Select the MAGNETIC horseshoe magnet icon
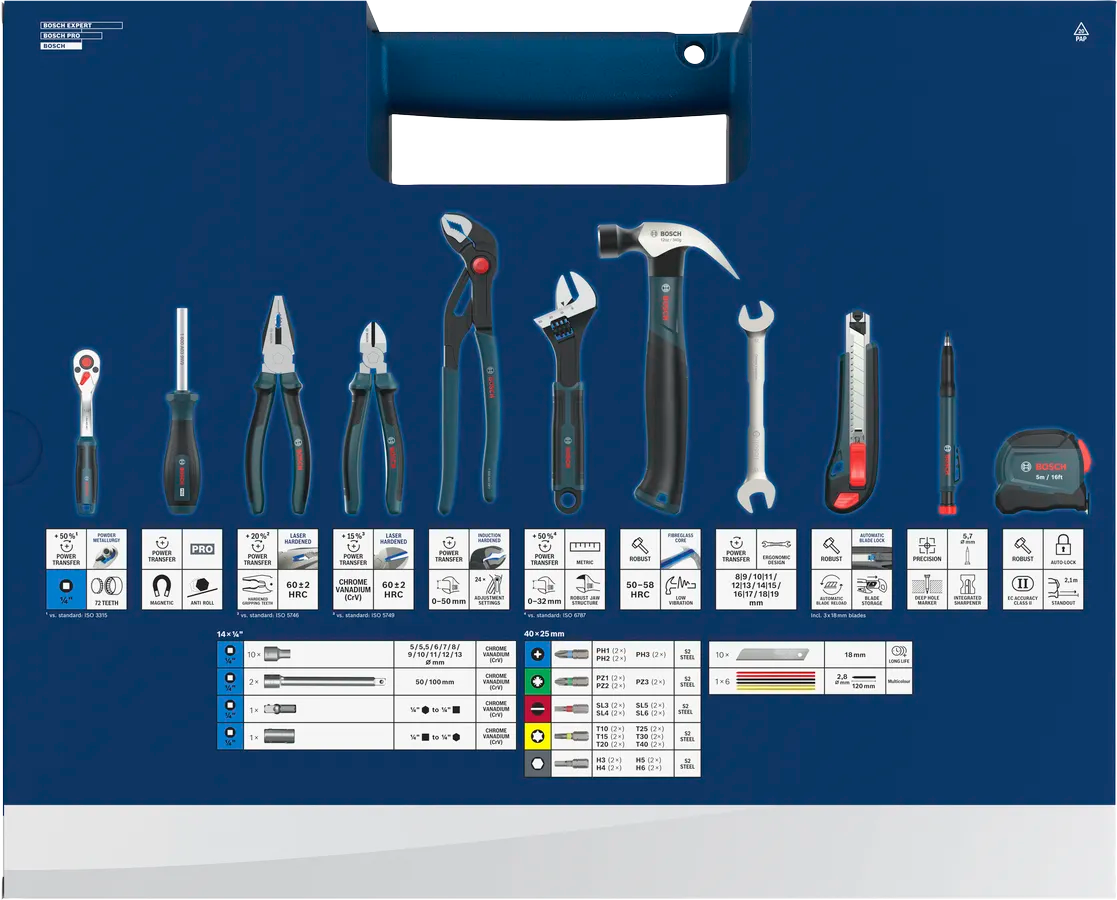Viewport: 1117px width, 900px height. (162, 589)
